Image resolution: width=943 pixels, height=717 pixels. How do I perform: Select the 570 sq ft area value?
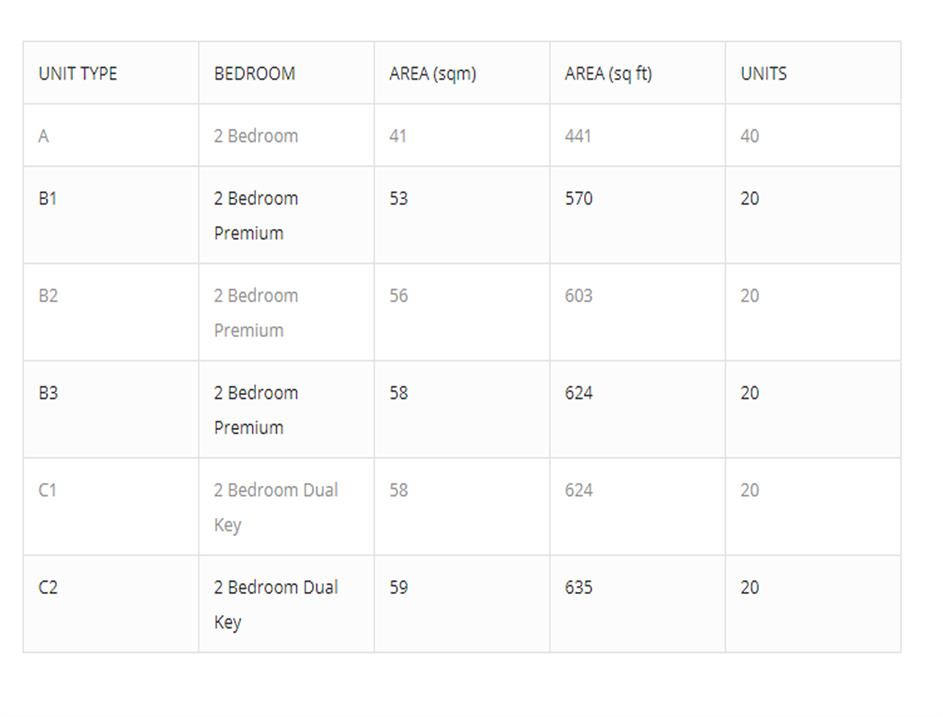[x=578, y=198]
